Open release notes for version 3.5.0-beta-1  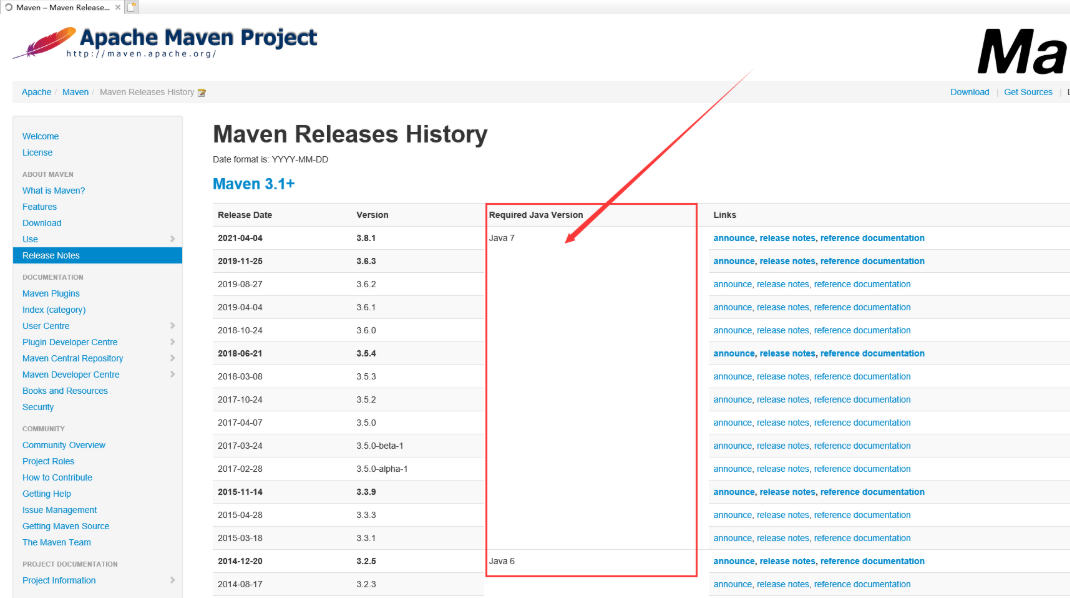[783, 446]
